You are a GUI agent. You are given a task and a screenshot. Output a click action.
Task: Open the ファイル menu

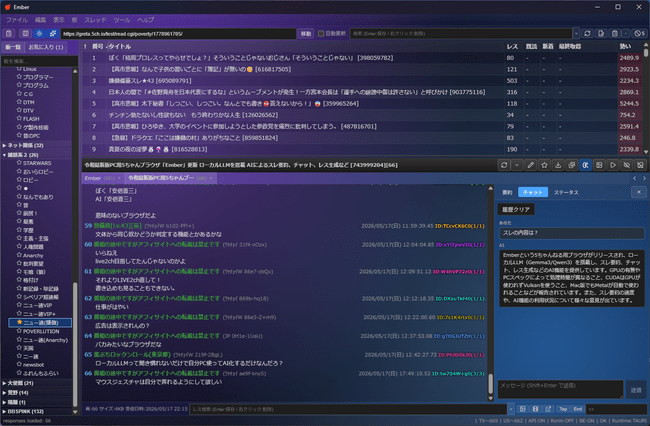click(x=17, y=20)
